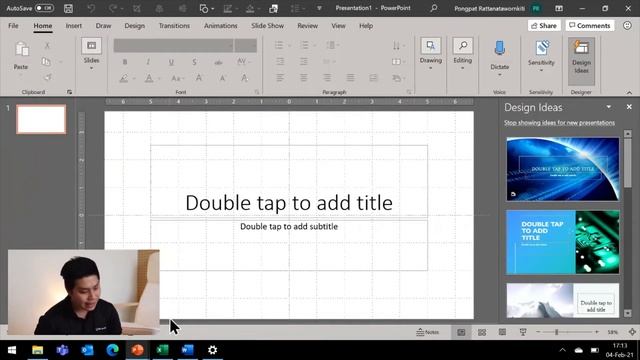Open the Windows Start menu

tap(12, 350)
